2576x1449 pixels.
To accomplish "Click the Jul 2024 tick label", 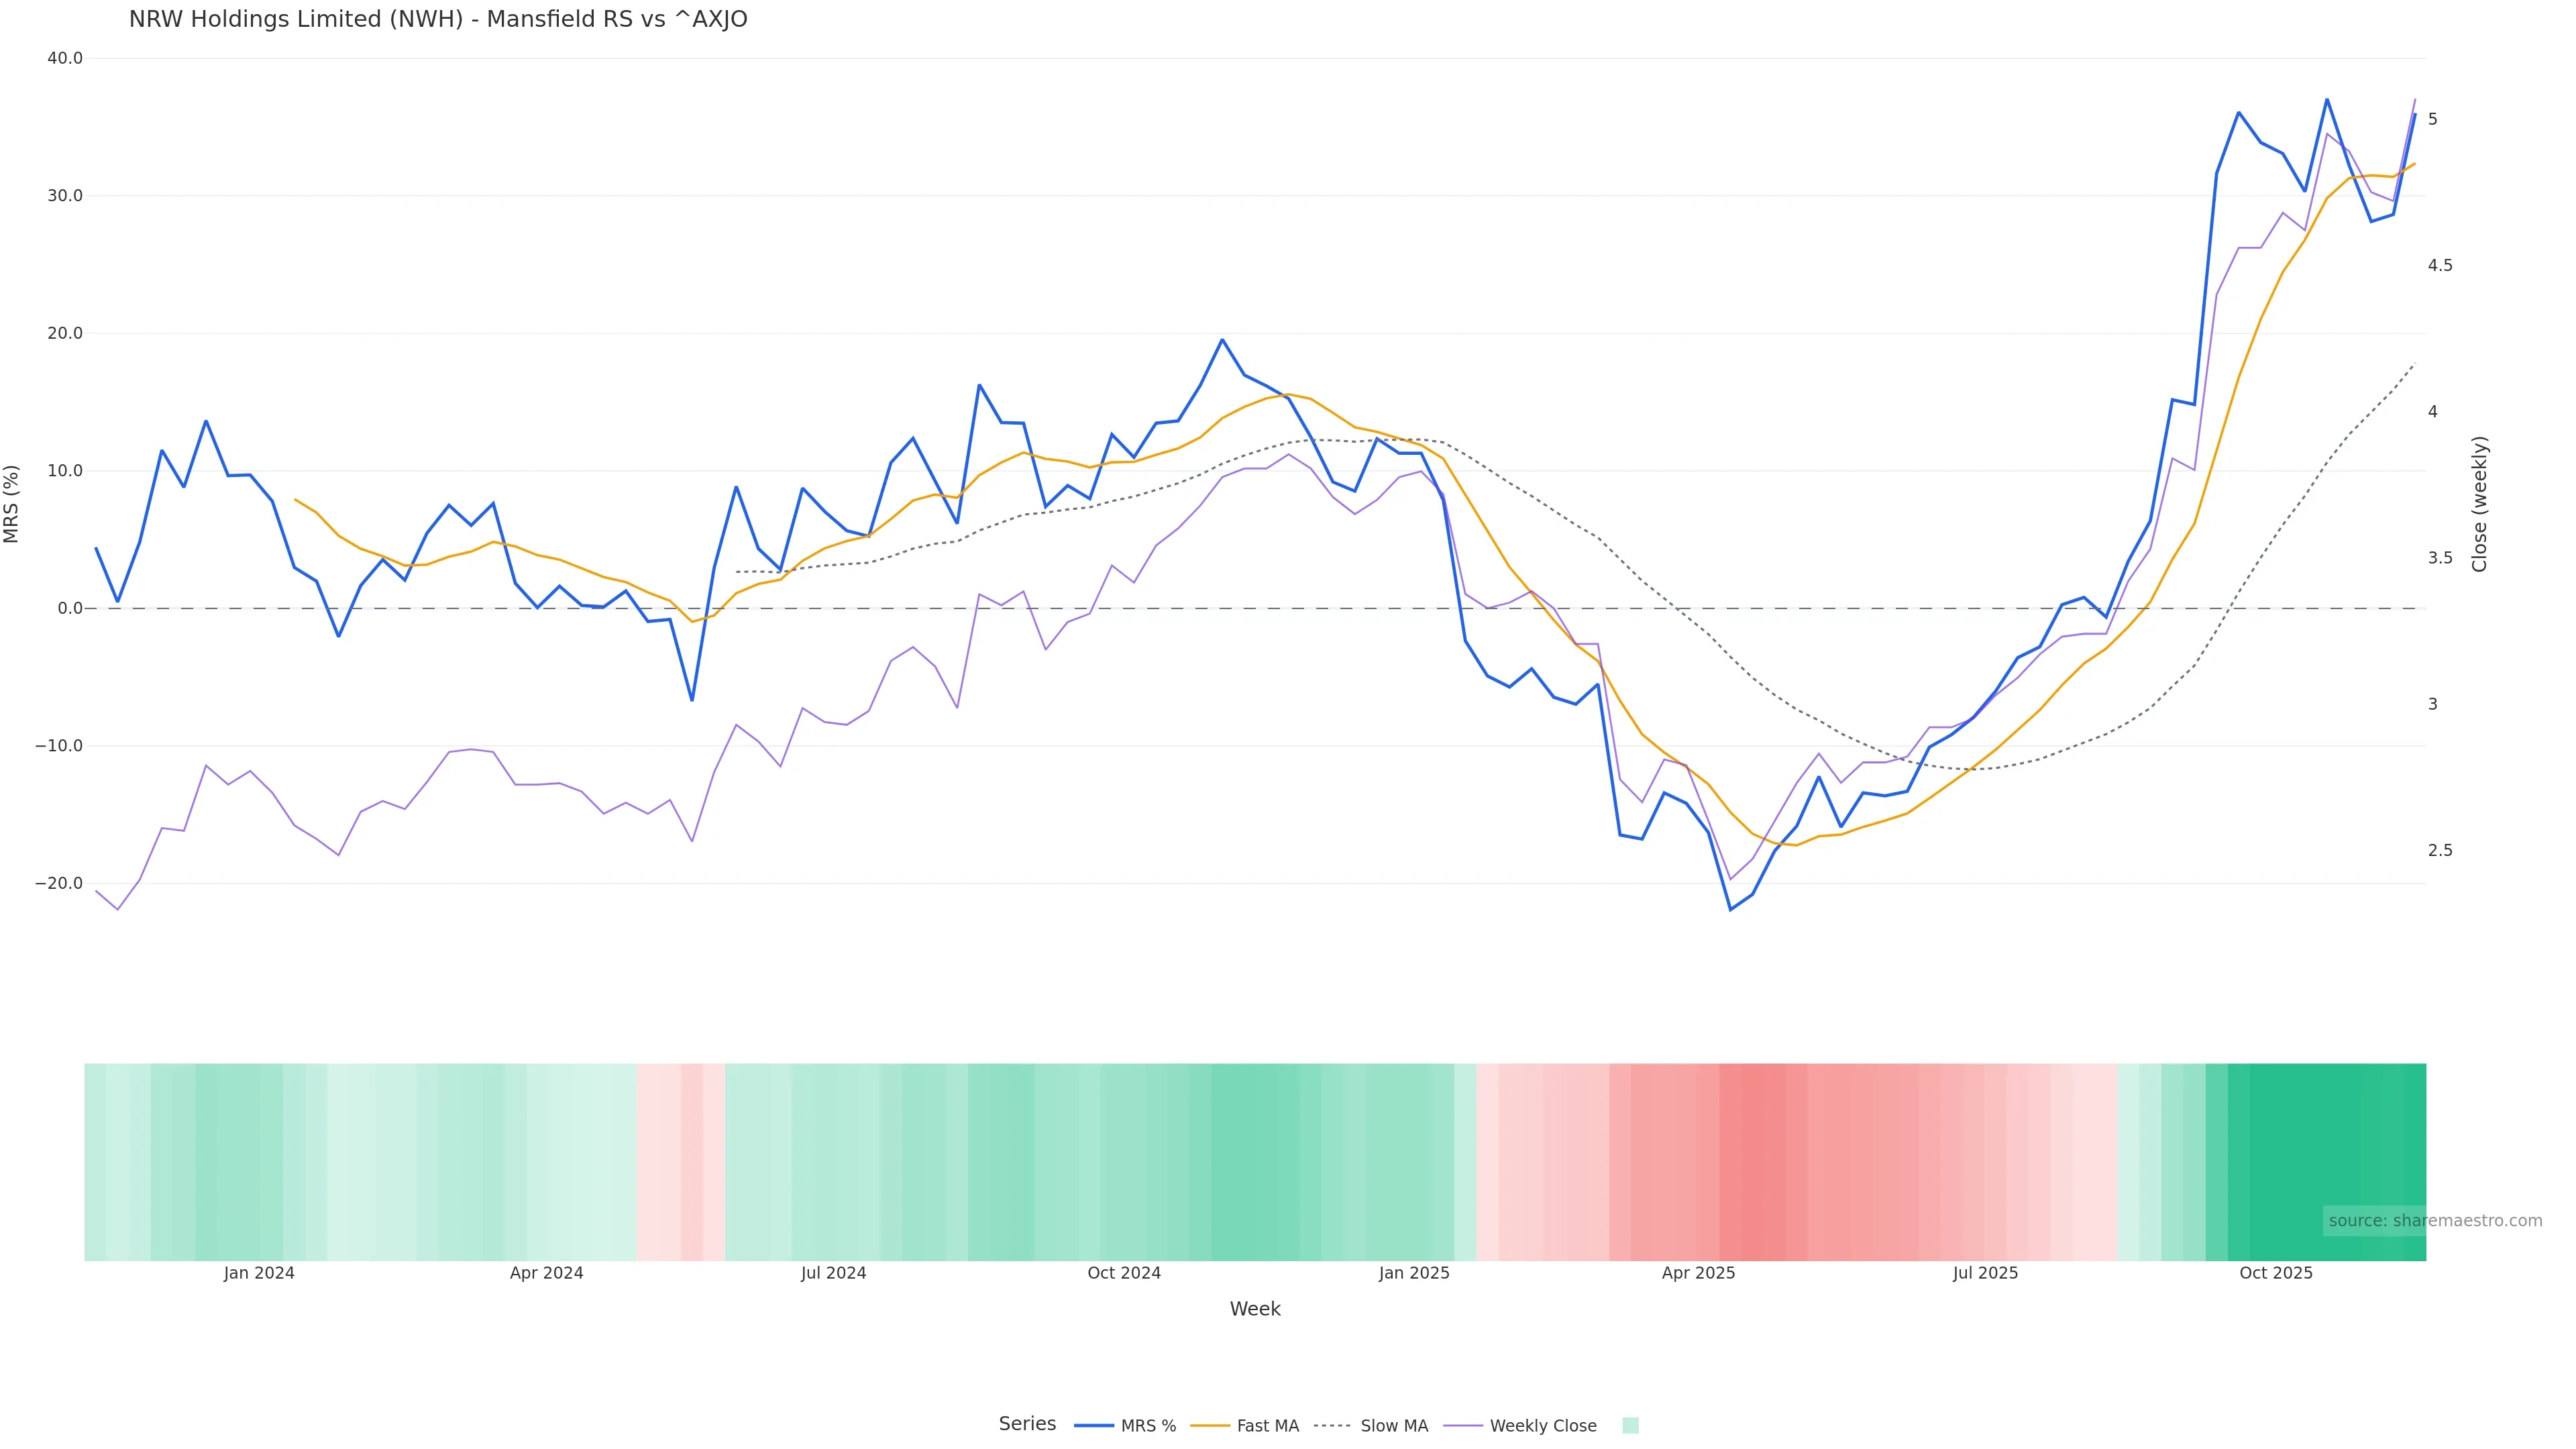I will tap(833, 1273).
